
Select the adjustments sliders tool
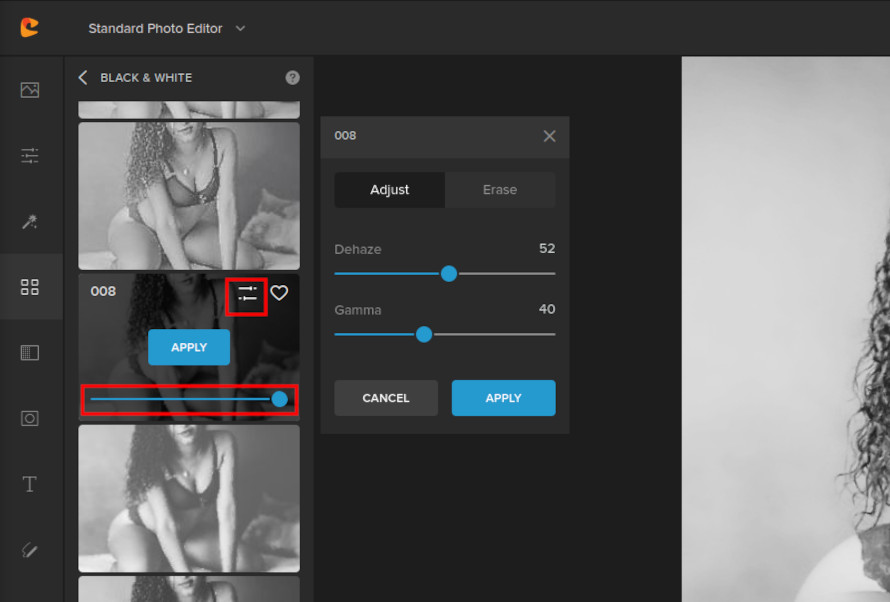click(x=30, y=156)
